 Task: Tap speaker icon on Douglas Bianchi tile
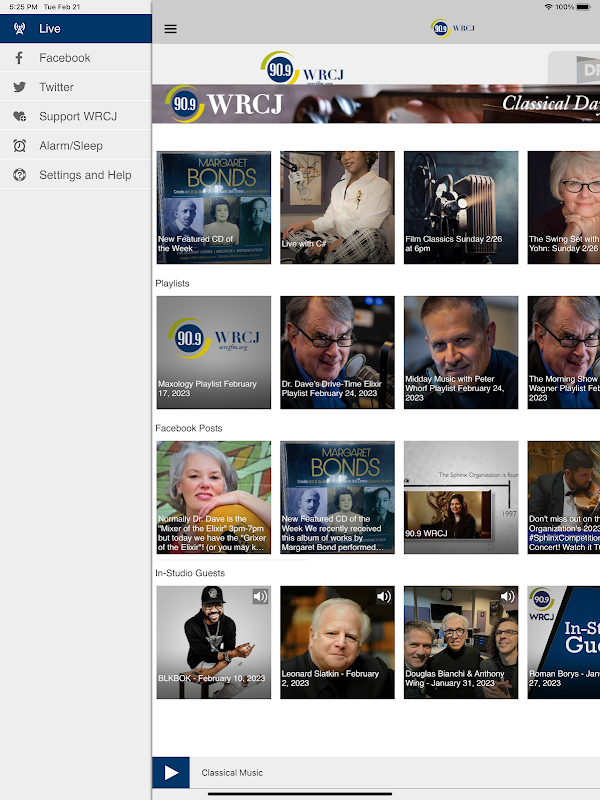[507, 597]
